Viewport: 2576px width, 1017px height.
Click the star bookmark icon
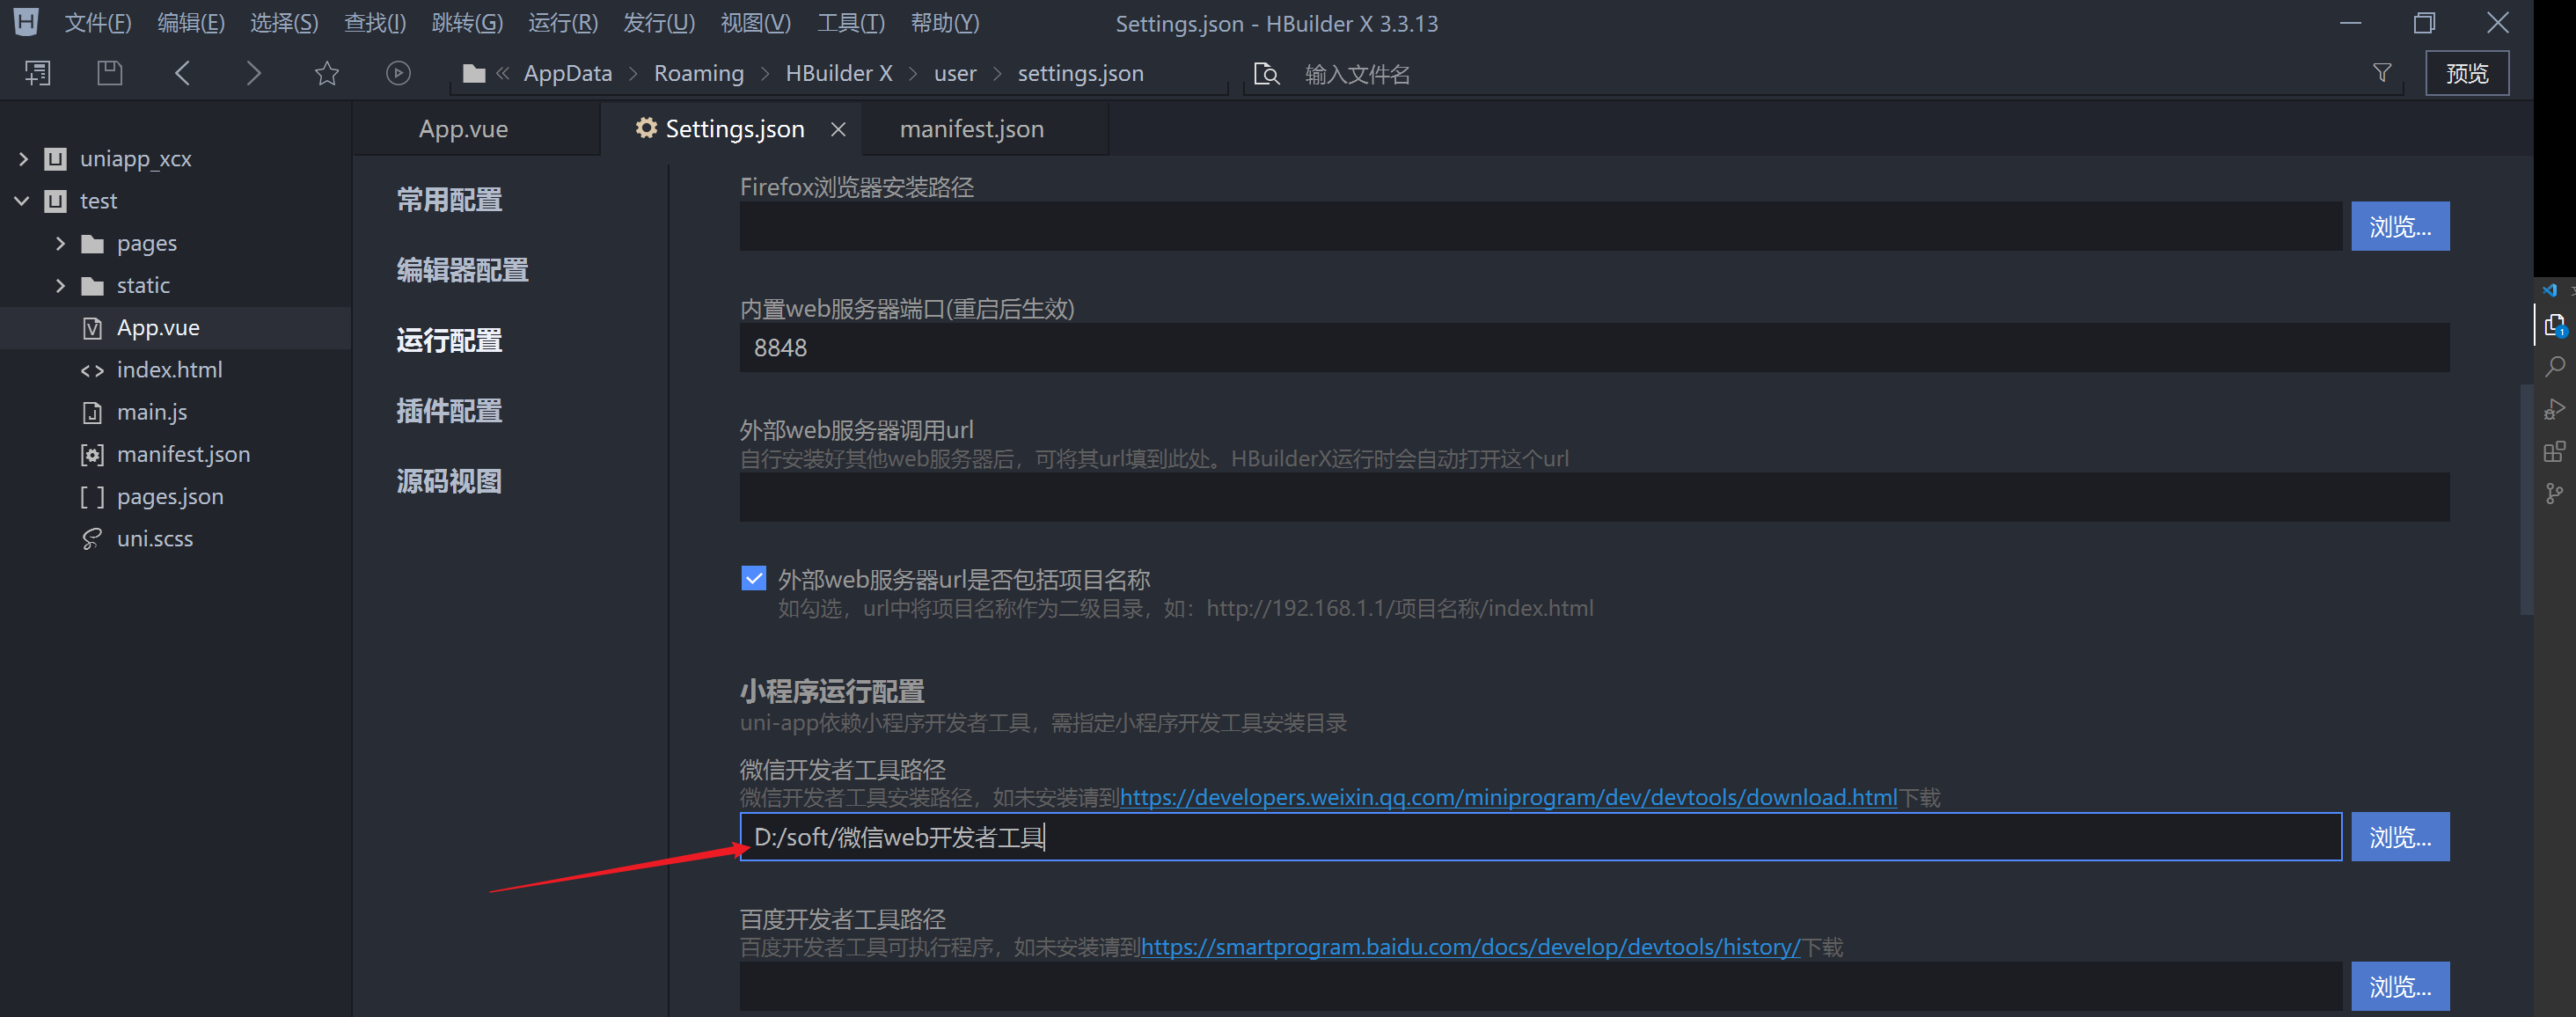[x=327, y=73]
